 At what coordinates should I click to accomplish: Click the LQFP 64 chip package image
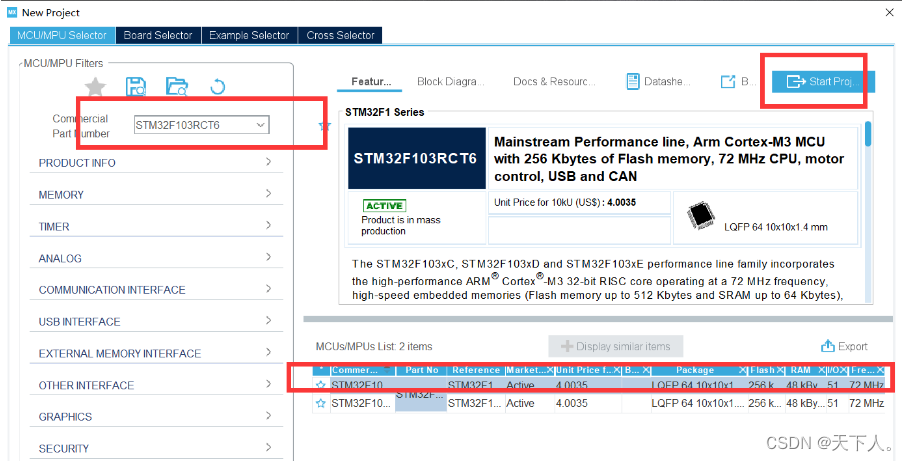coord(700,217)
